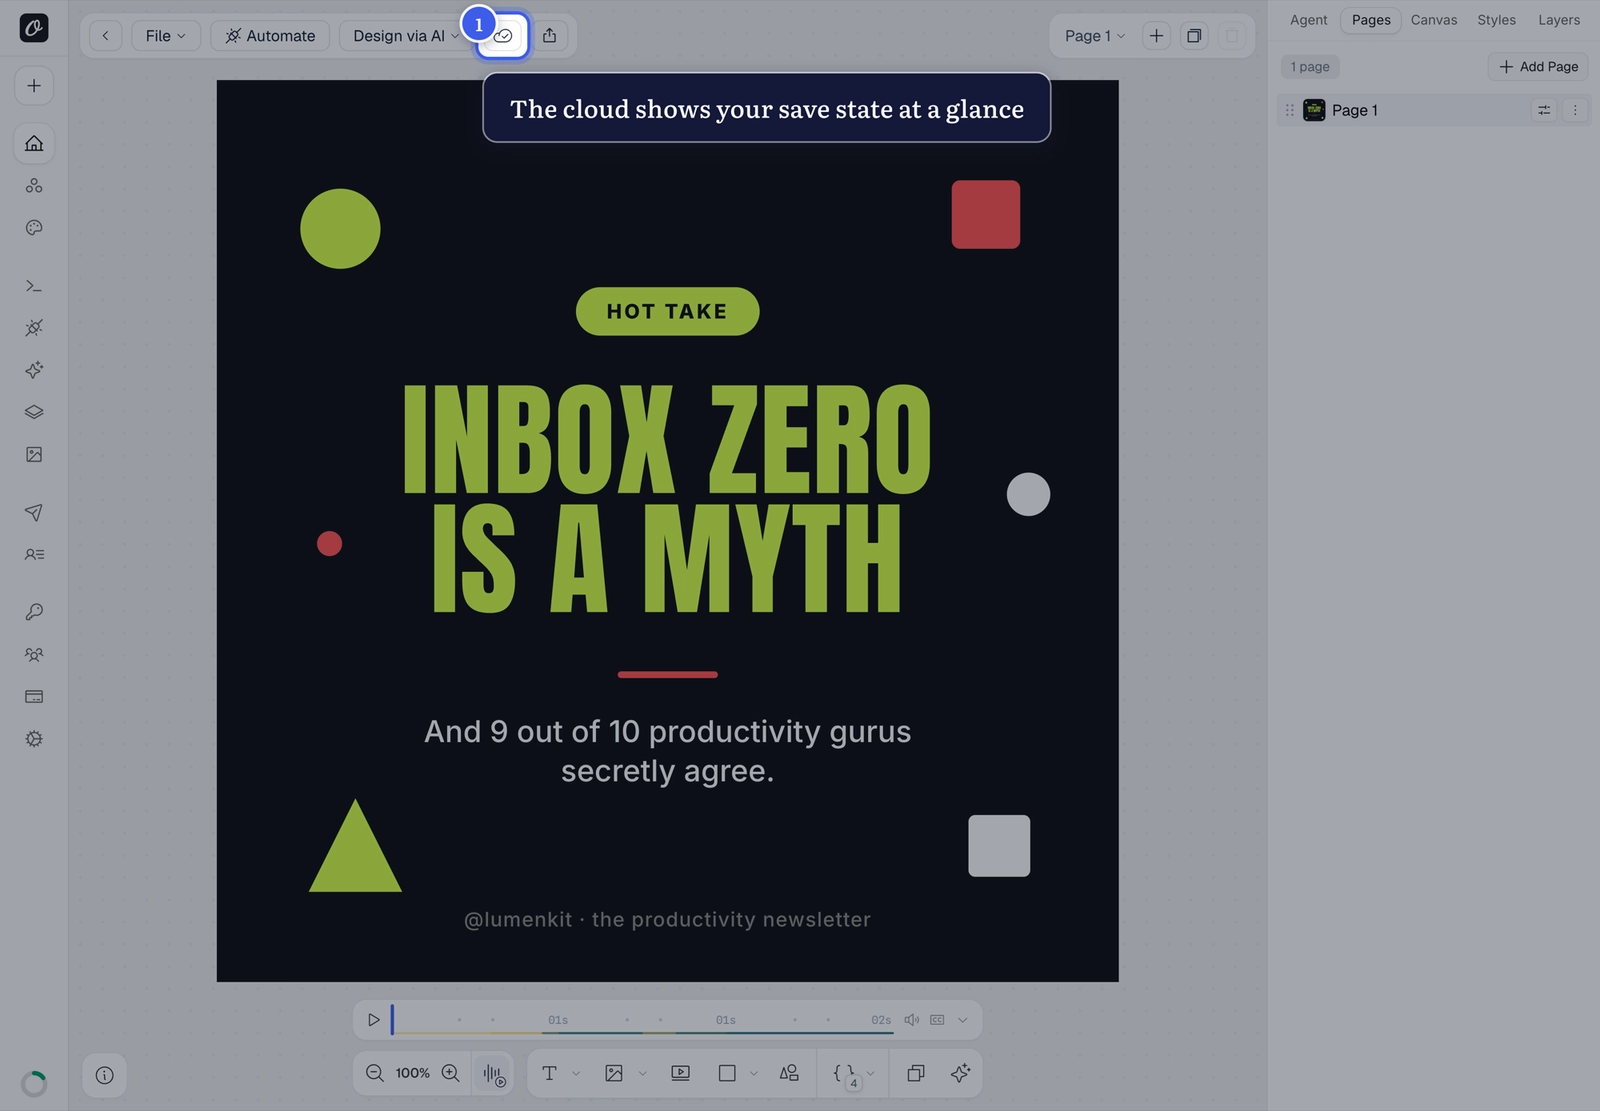Select the rectangle shape tool
The image size is (1600, 1111).
(727, 1073)
